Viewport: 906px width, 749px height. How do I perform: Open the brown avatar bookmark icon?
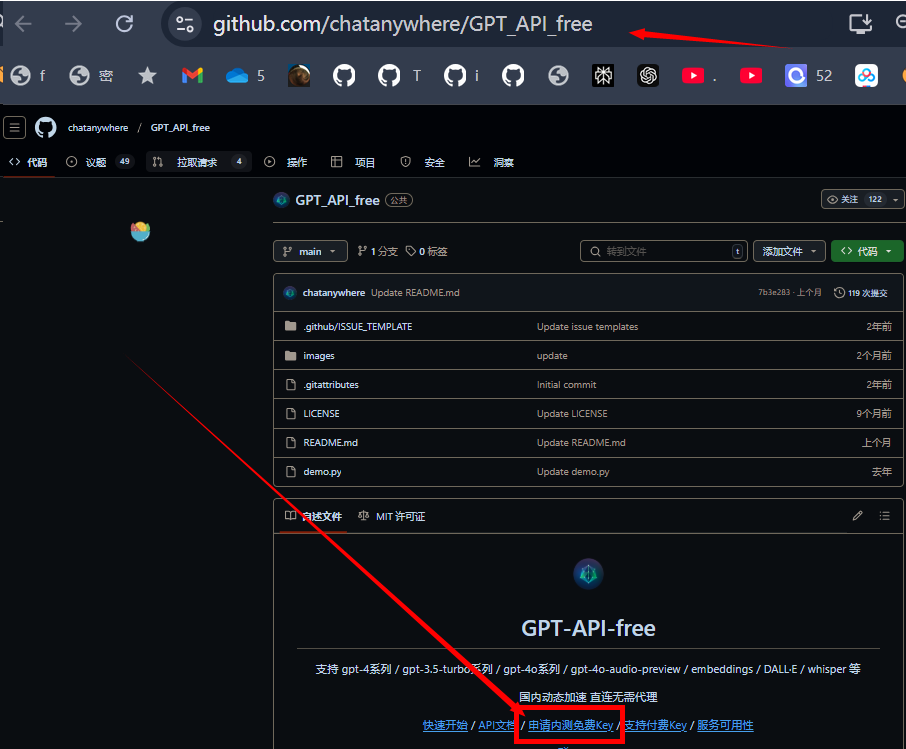coord(299,76)
